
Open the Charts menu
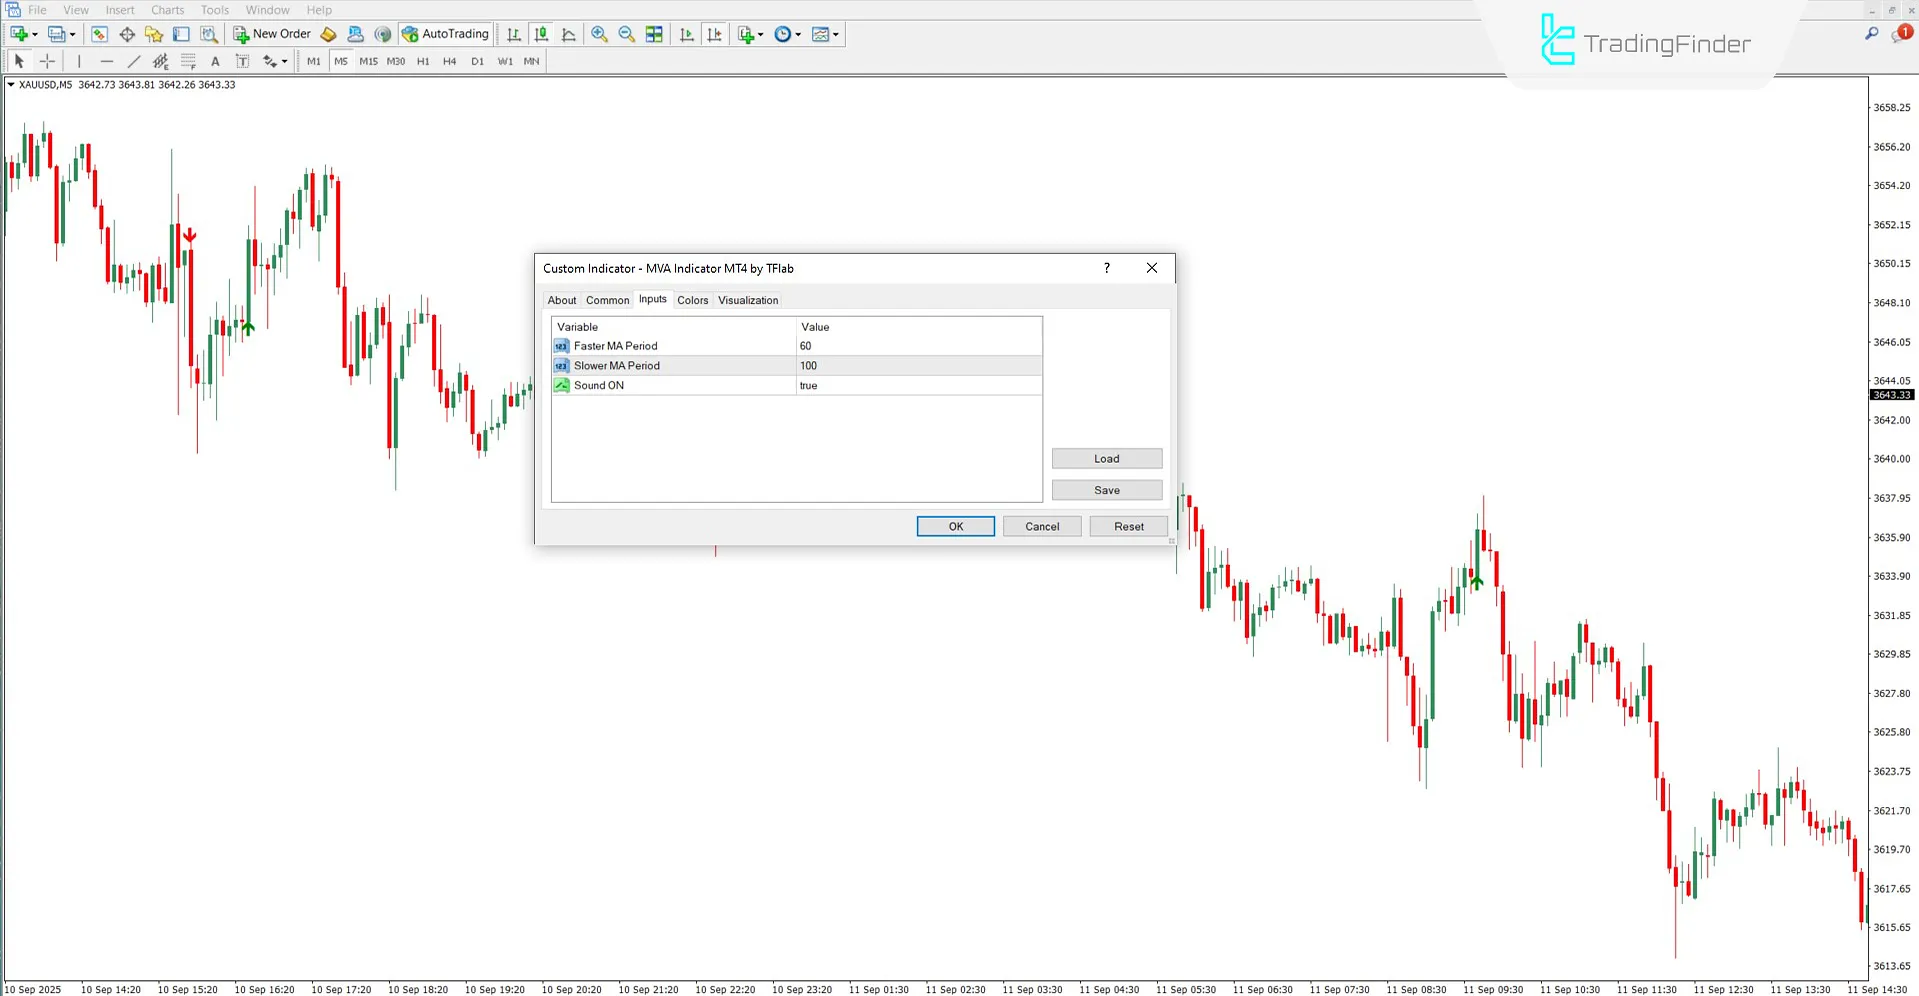point(167,10)
